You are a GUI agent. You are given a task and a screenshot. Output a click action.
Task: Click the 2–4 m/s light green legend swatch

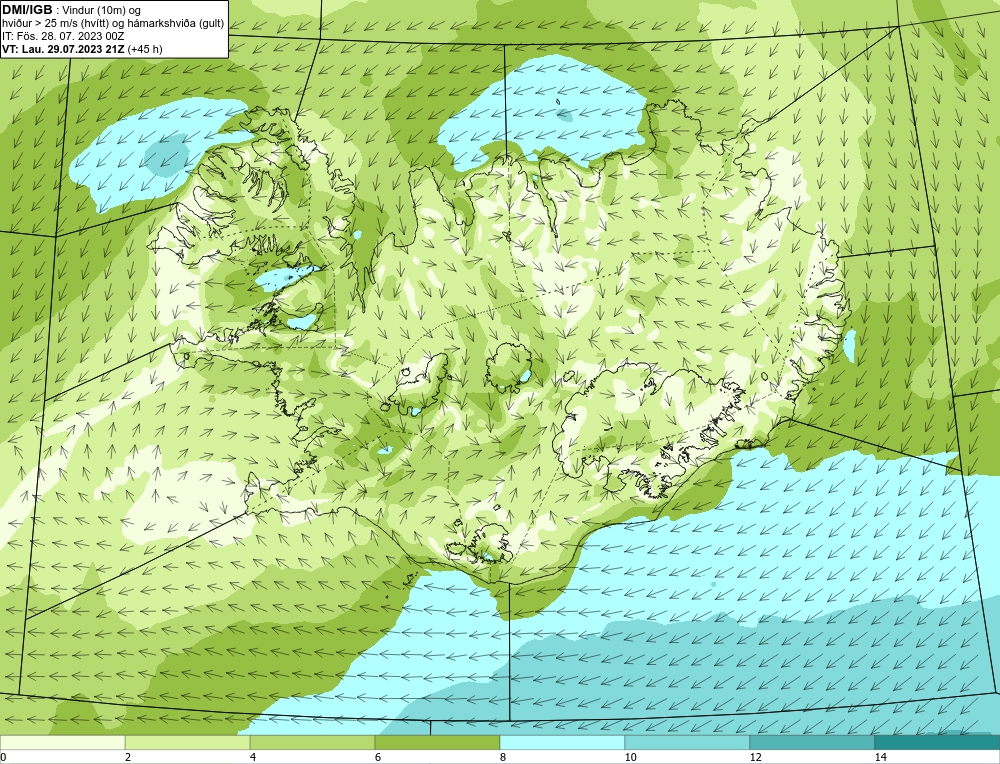click(188, 742)
